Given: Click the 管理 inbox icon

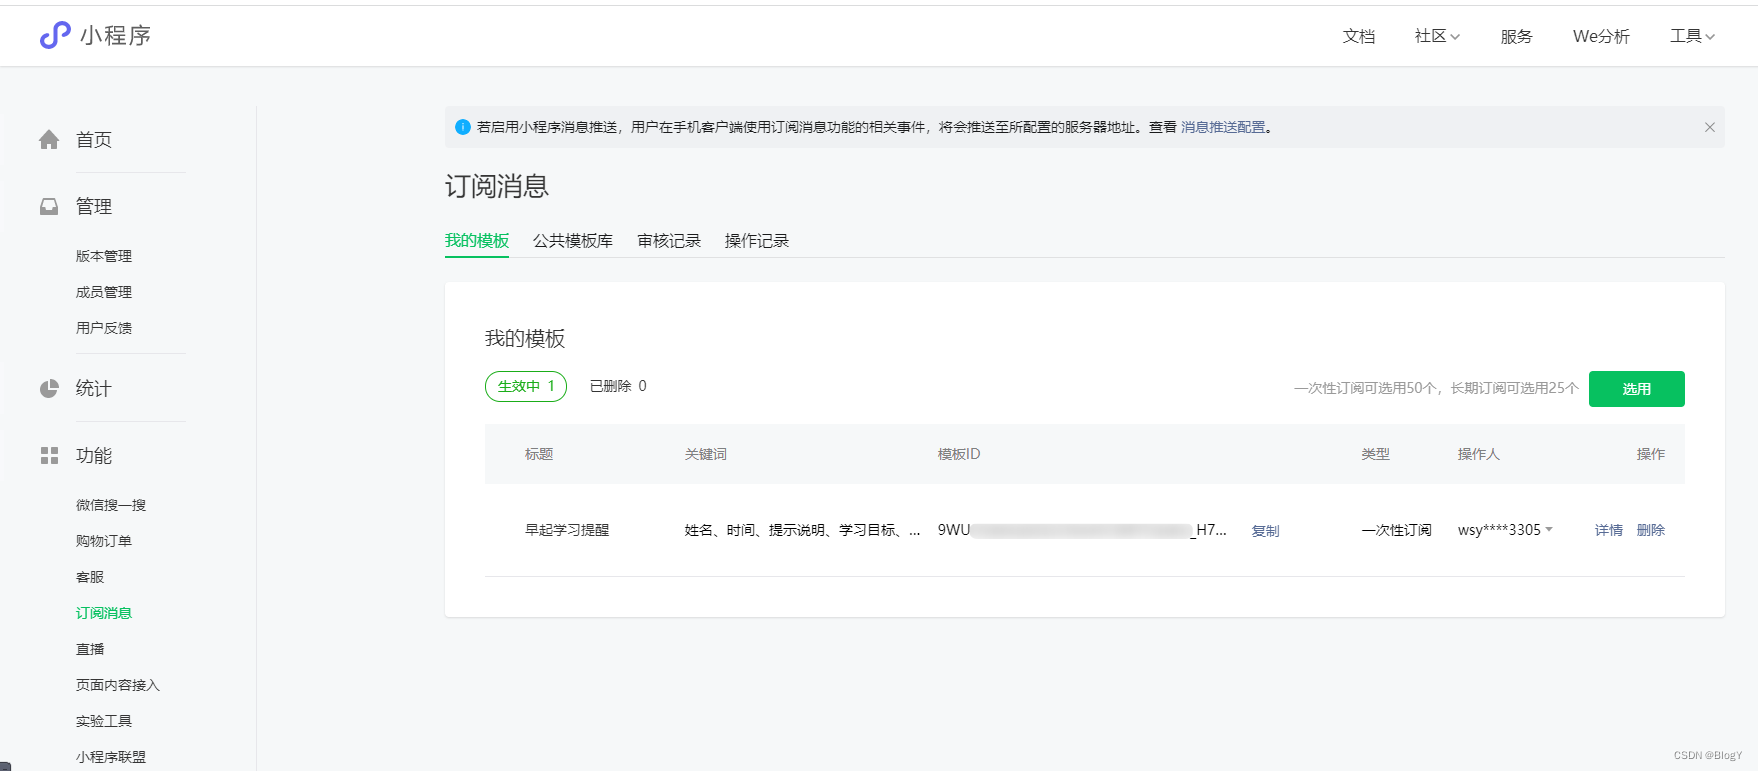Looking at the screenshot, I should pos(49,206).
